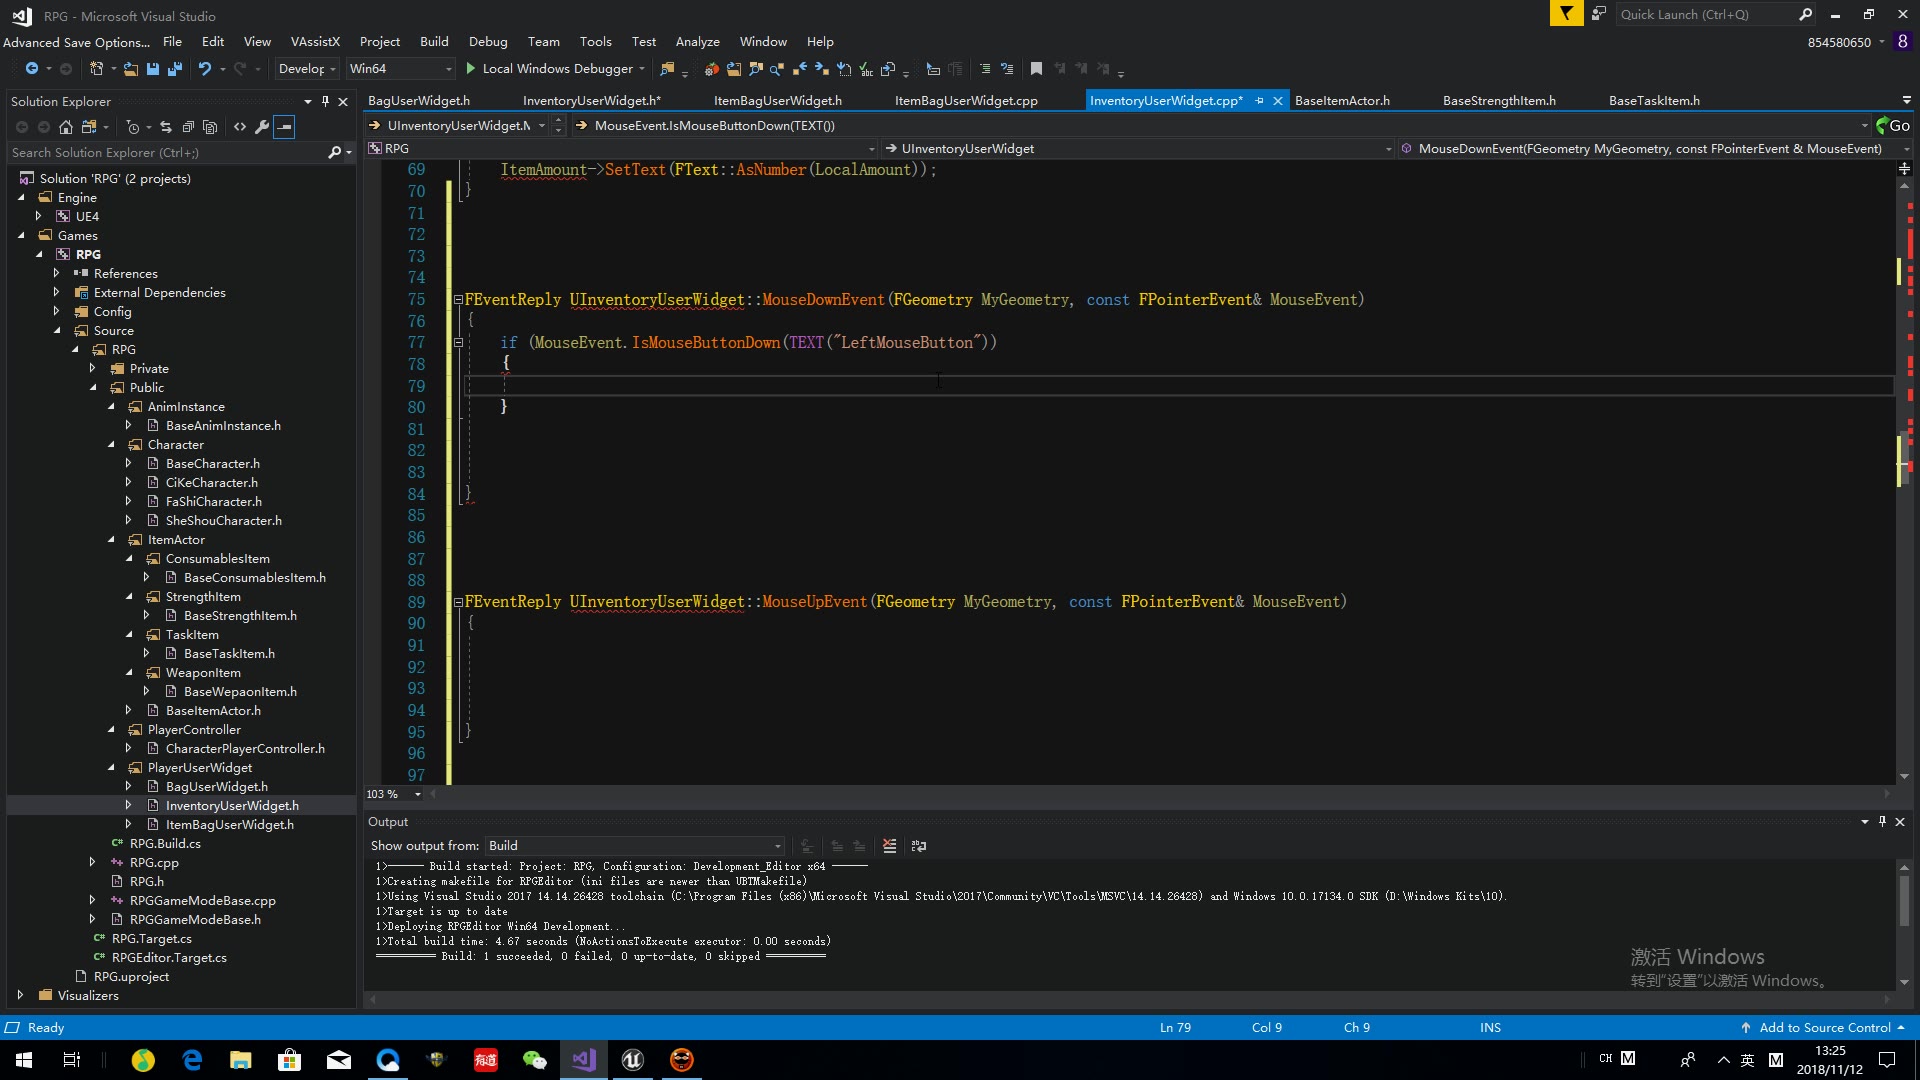Pin the Solution Explorer panel
This screenshot has height=1080, width=1920.
point(324,101)
